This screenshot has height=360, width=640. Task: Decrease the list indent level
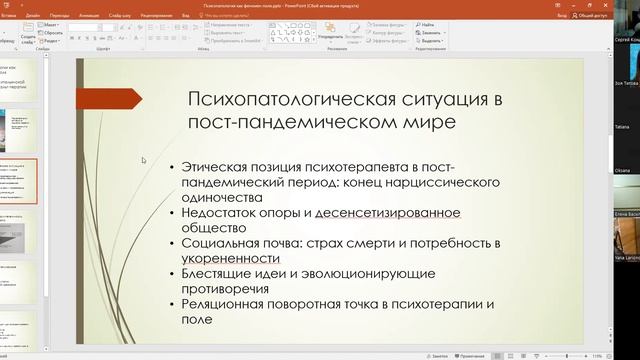[177, 27]
